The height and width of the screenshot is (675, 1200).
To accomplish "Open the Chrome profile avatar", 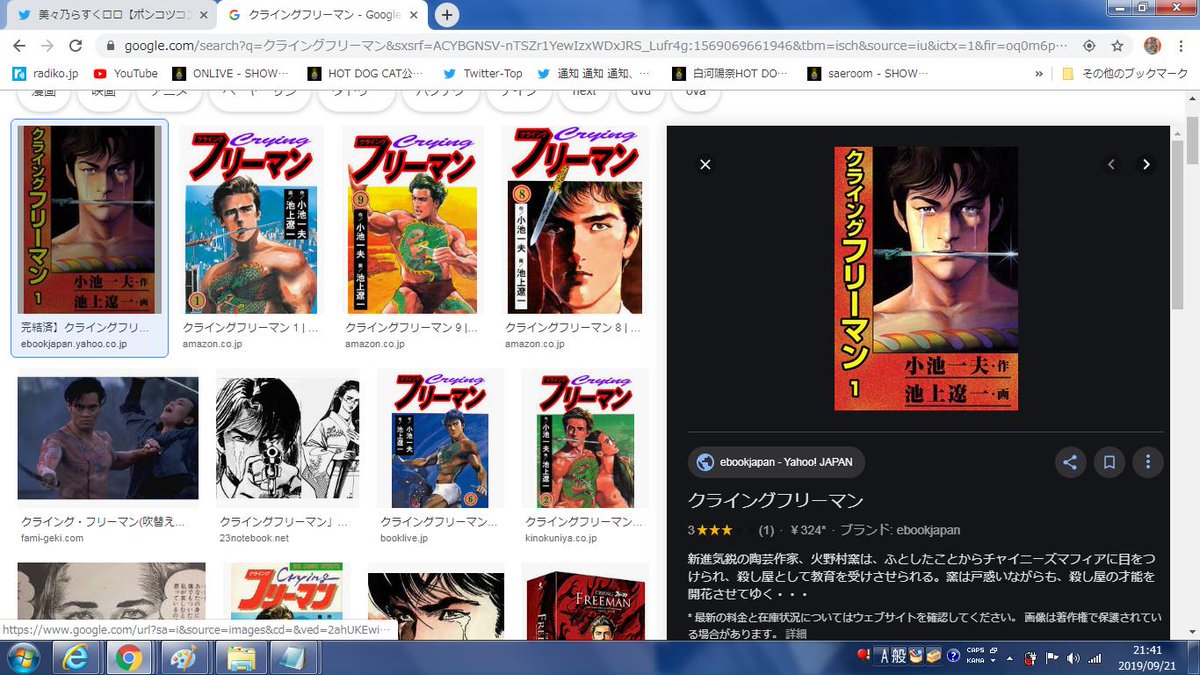I will pos(1153,46).
